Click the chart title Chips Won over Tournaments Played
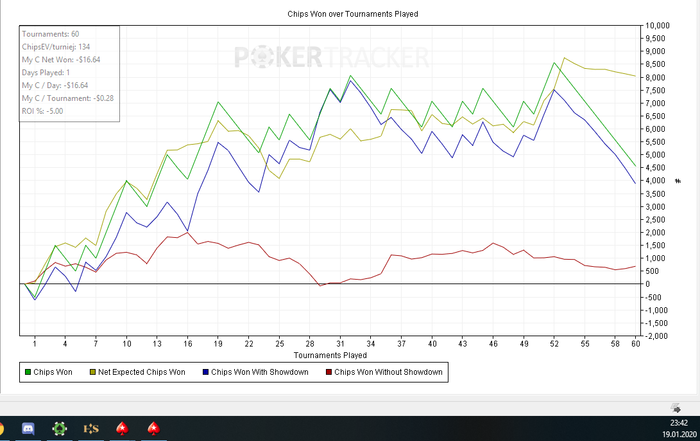The width and height of the screenshot is (700, 441). tap(353, 14)
